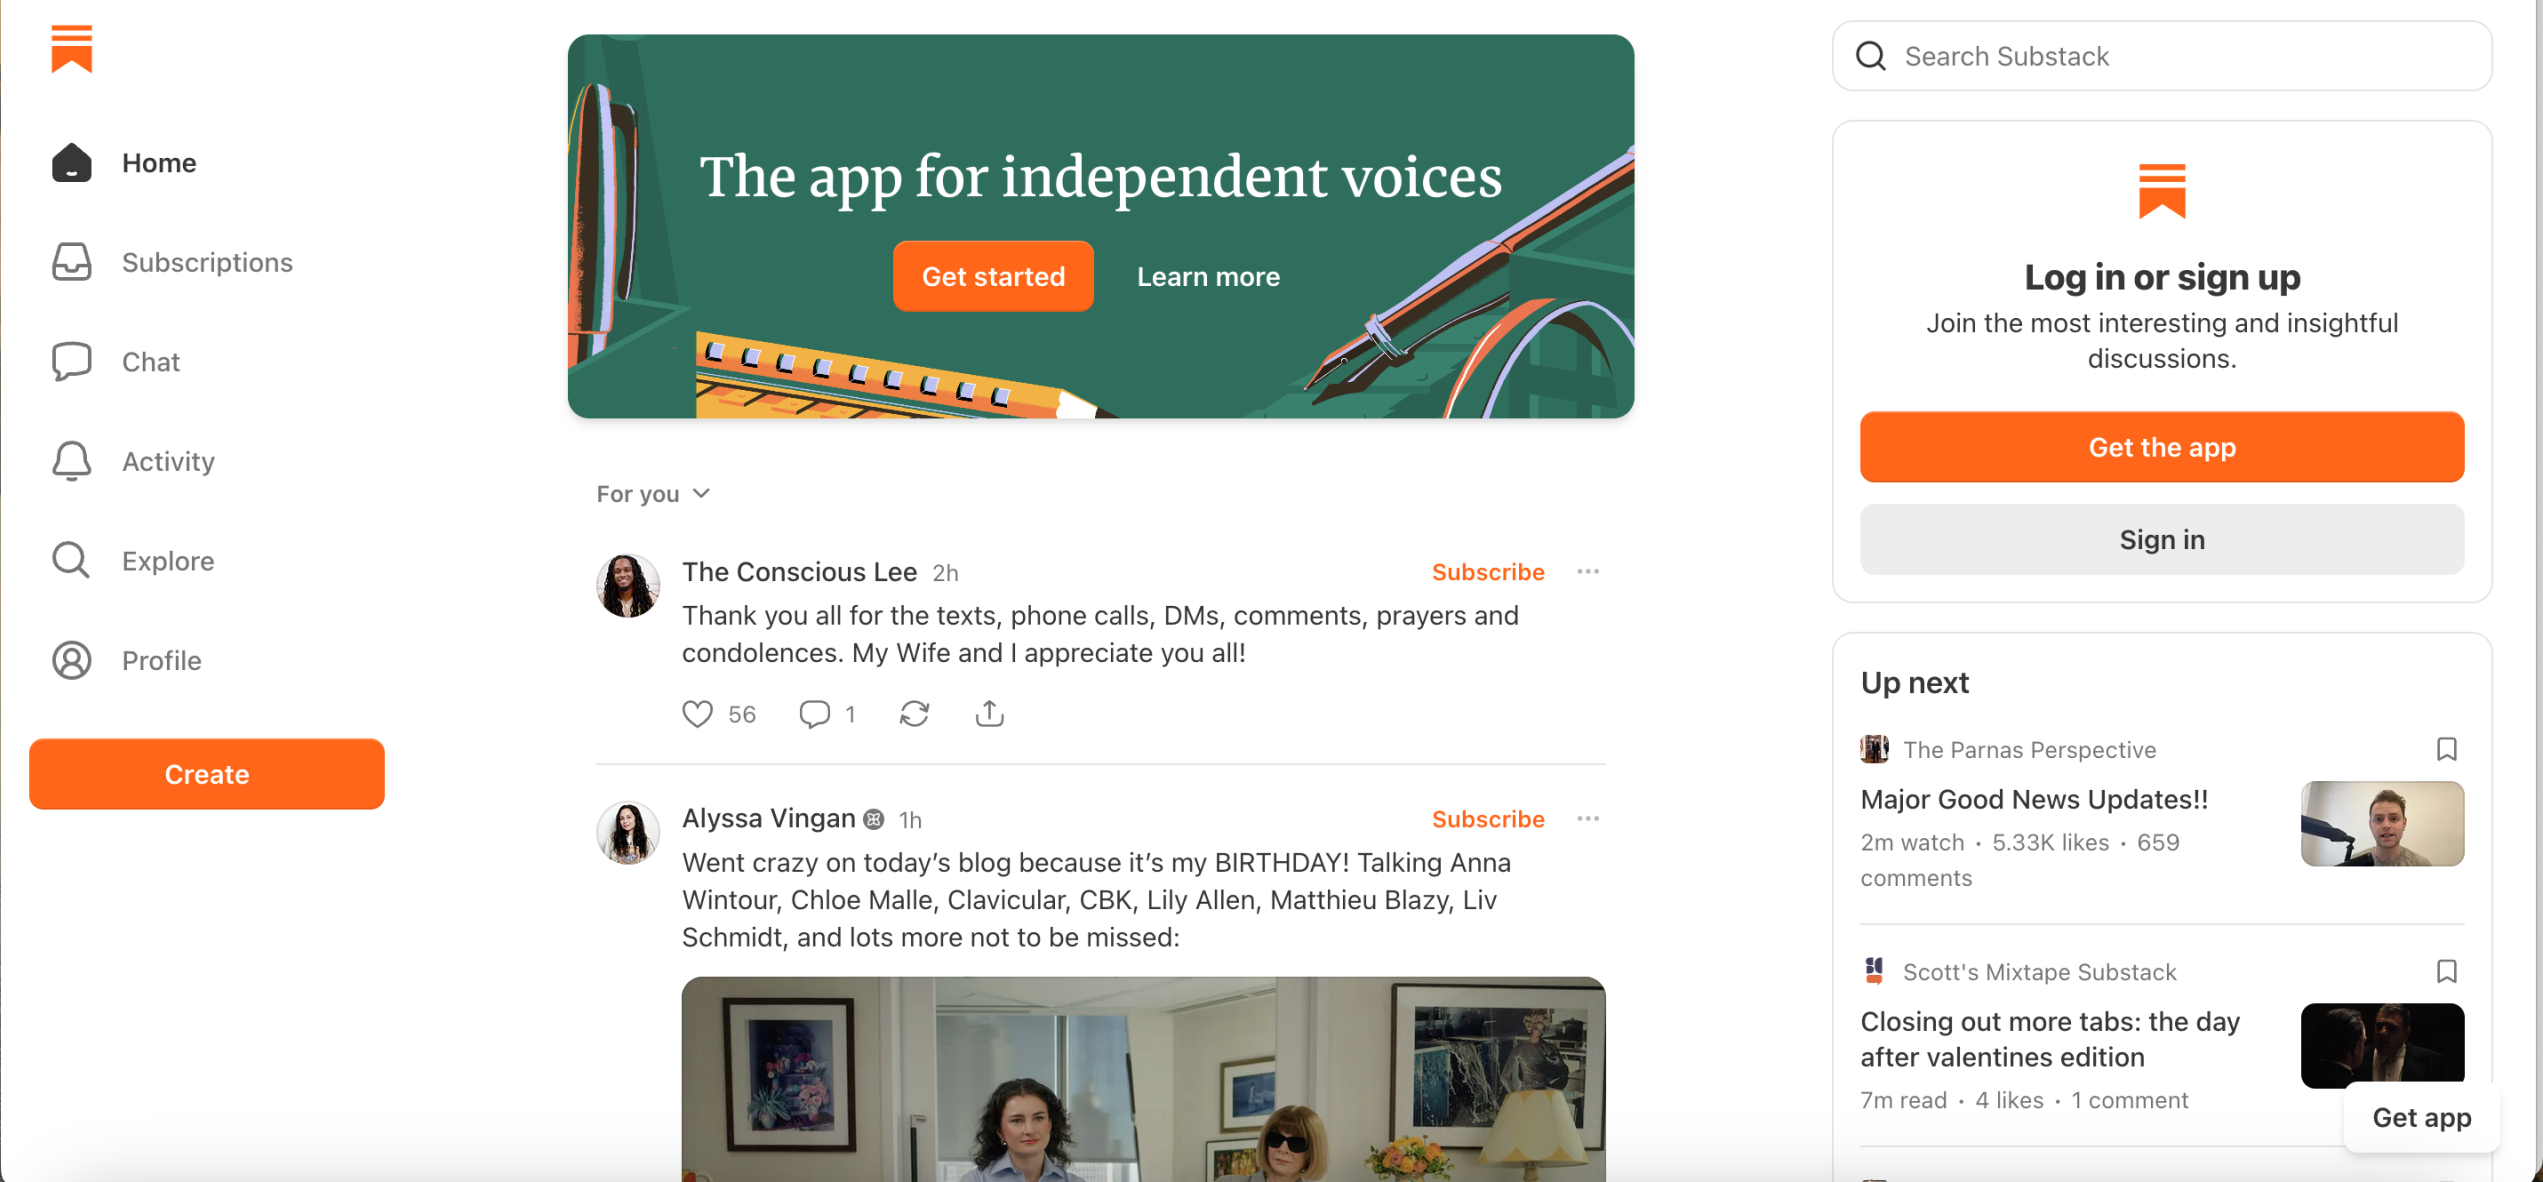
Task: Save Scott's Mixtape Substack post for later
Action: [2446, 971]
